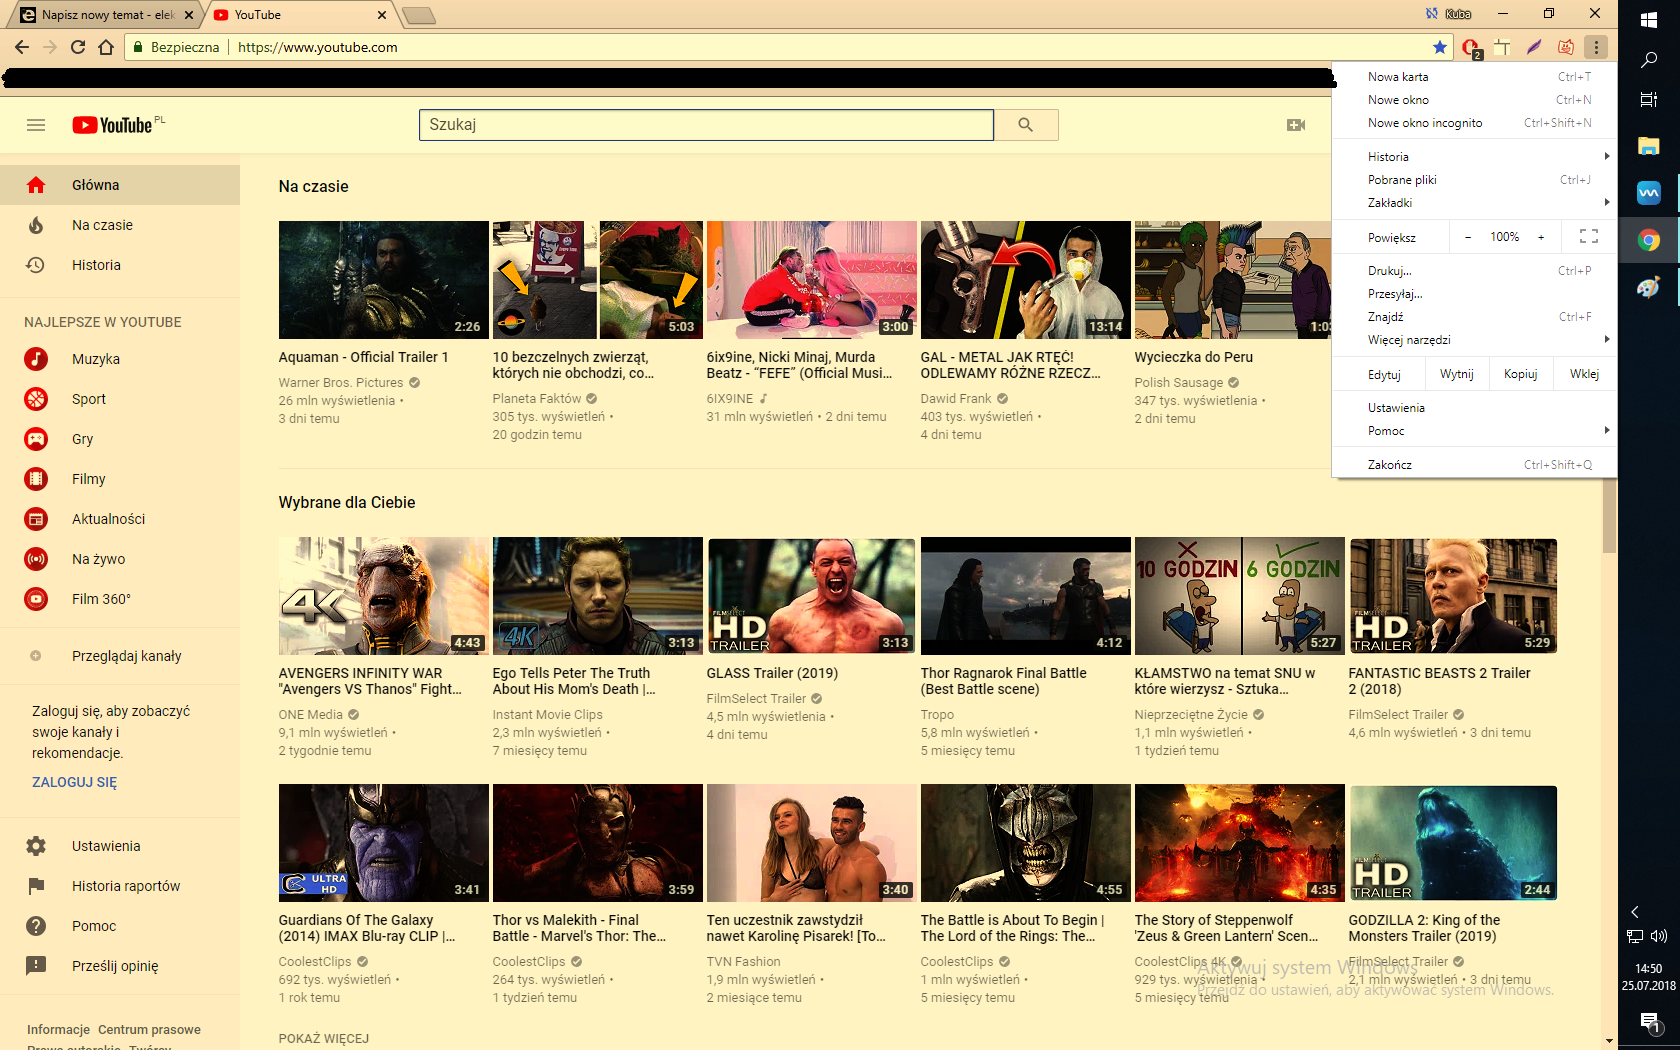Open the Centrum prasowe footer link
This screenshot has height=1050, width=1680.
click(149, 1029)
